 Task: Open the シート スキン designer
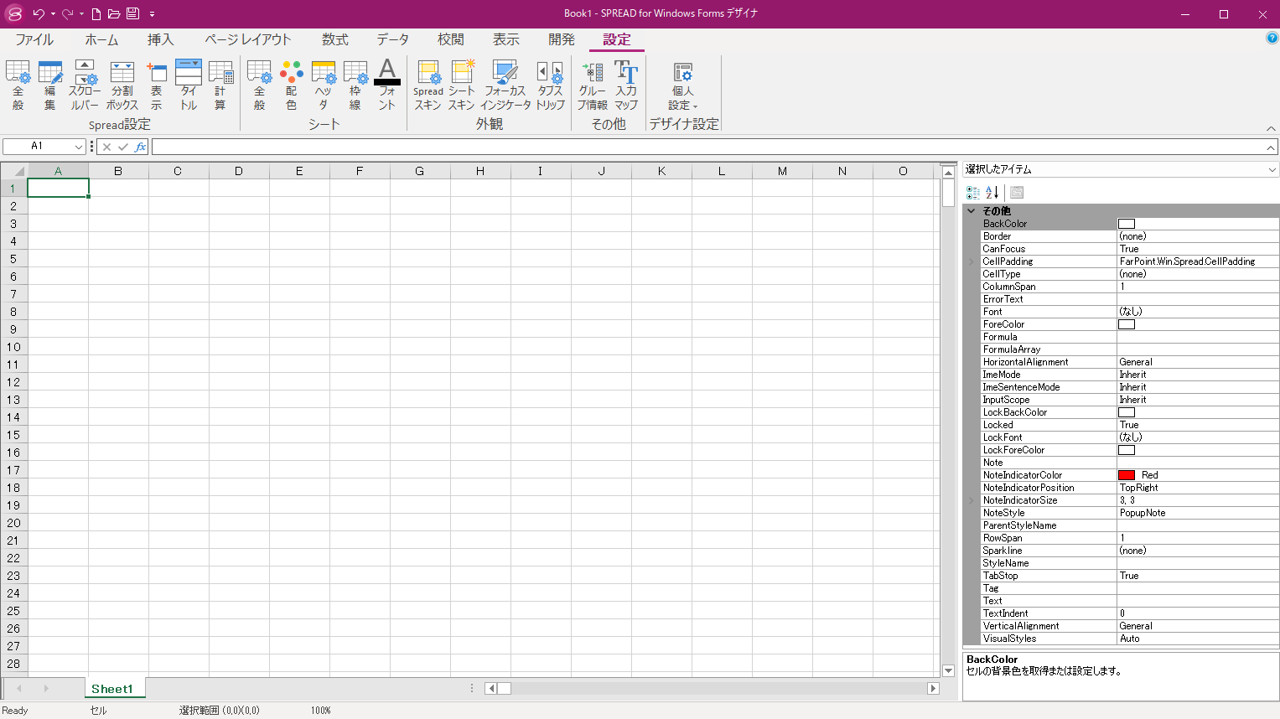(x=462, y=85)
